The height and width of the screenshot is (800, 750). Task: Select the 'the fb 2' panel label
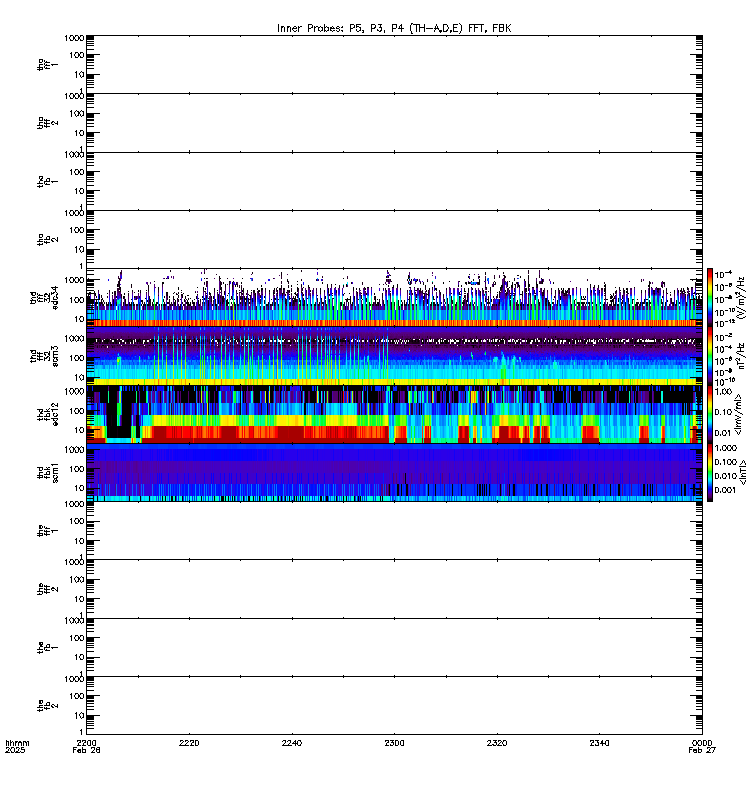(x=47, y=706)
